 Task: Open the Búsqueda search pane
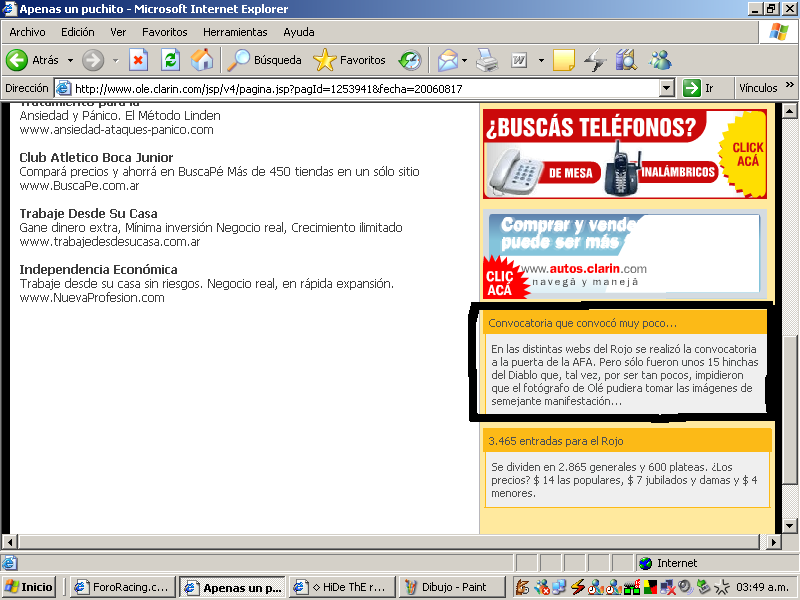(x=264, y=60)
